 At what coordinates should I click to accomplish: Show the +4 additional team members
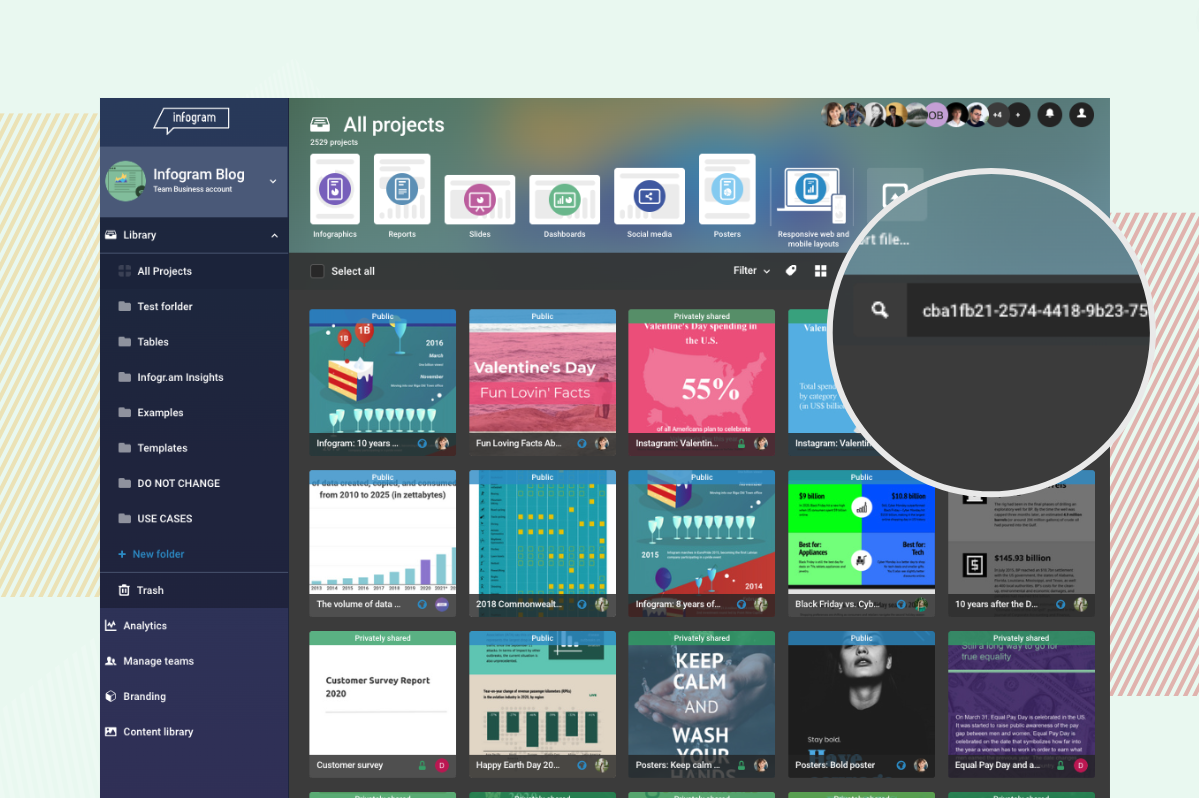pyautogui.click(x=997, y=115)
